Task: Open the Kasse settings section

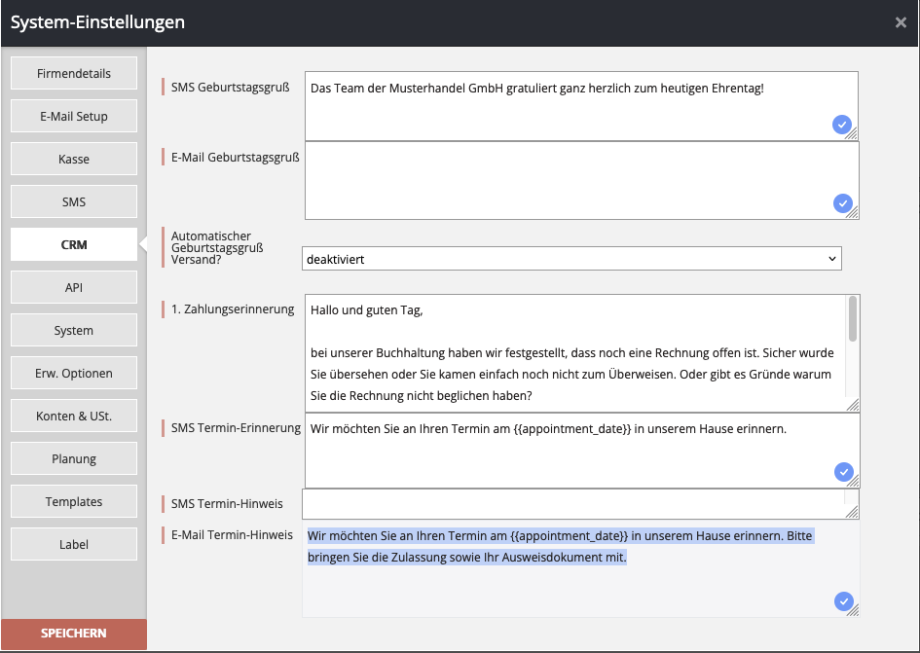Action: point(74,160)
